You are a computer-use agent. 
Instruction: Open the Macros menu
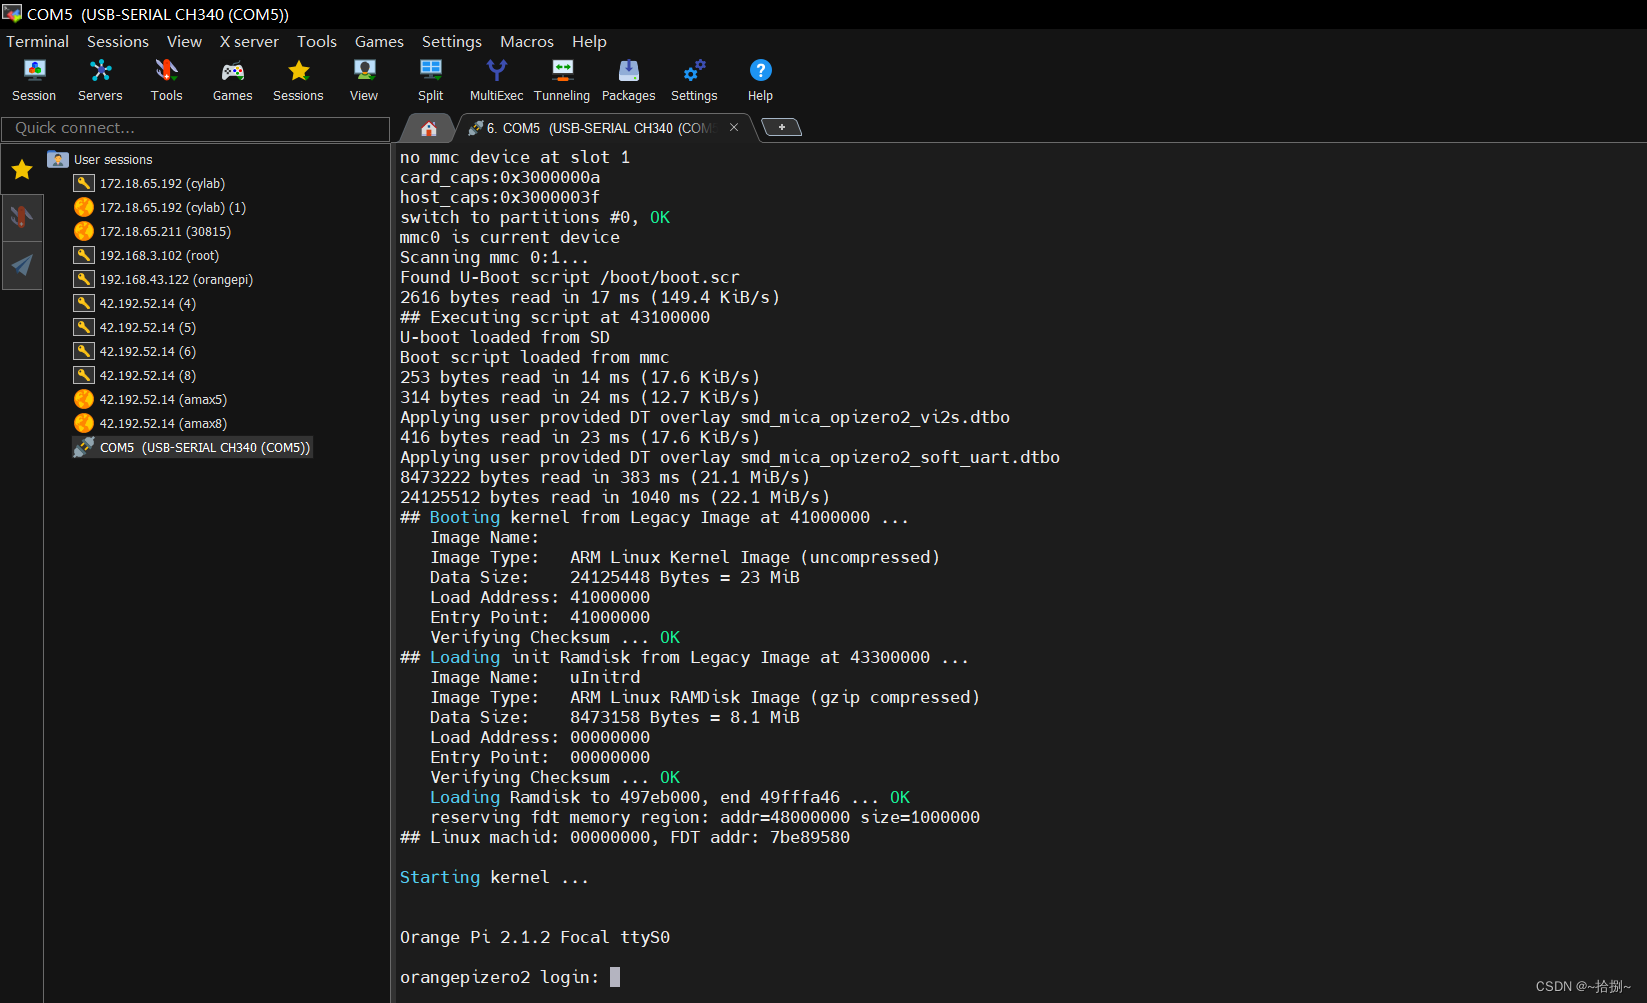(527, 41)
